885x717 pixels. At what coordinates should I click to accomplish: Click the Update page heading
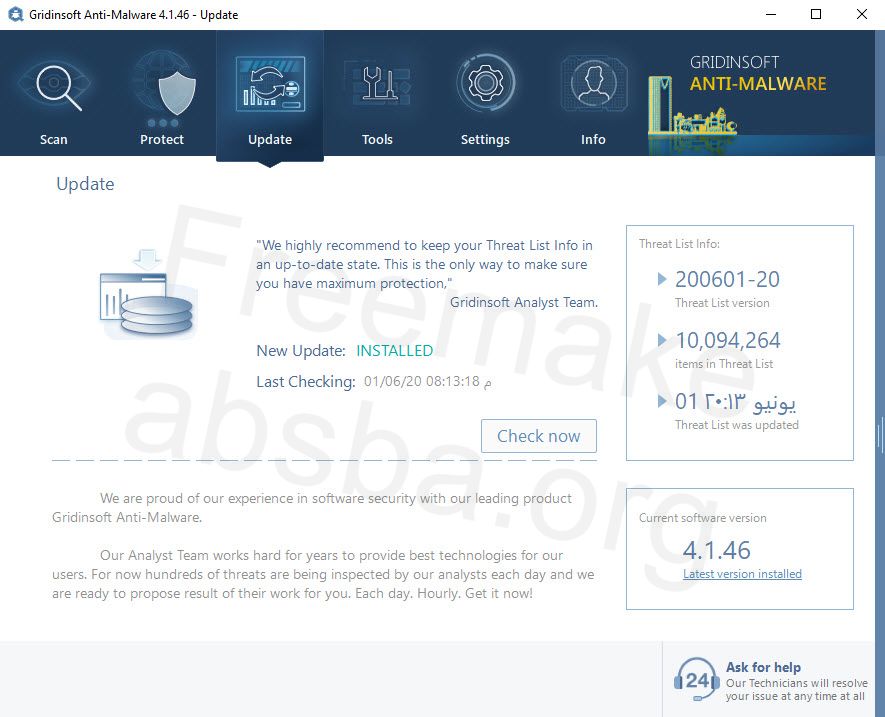(x=85, y=184)
